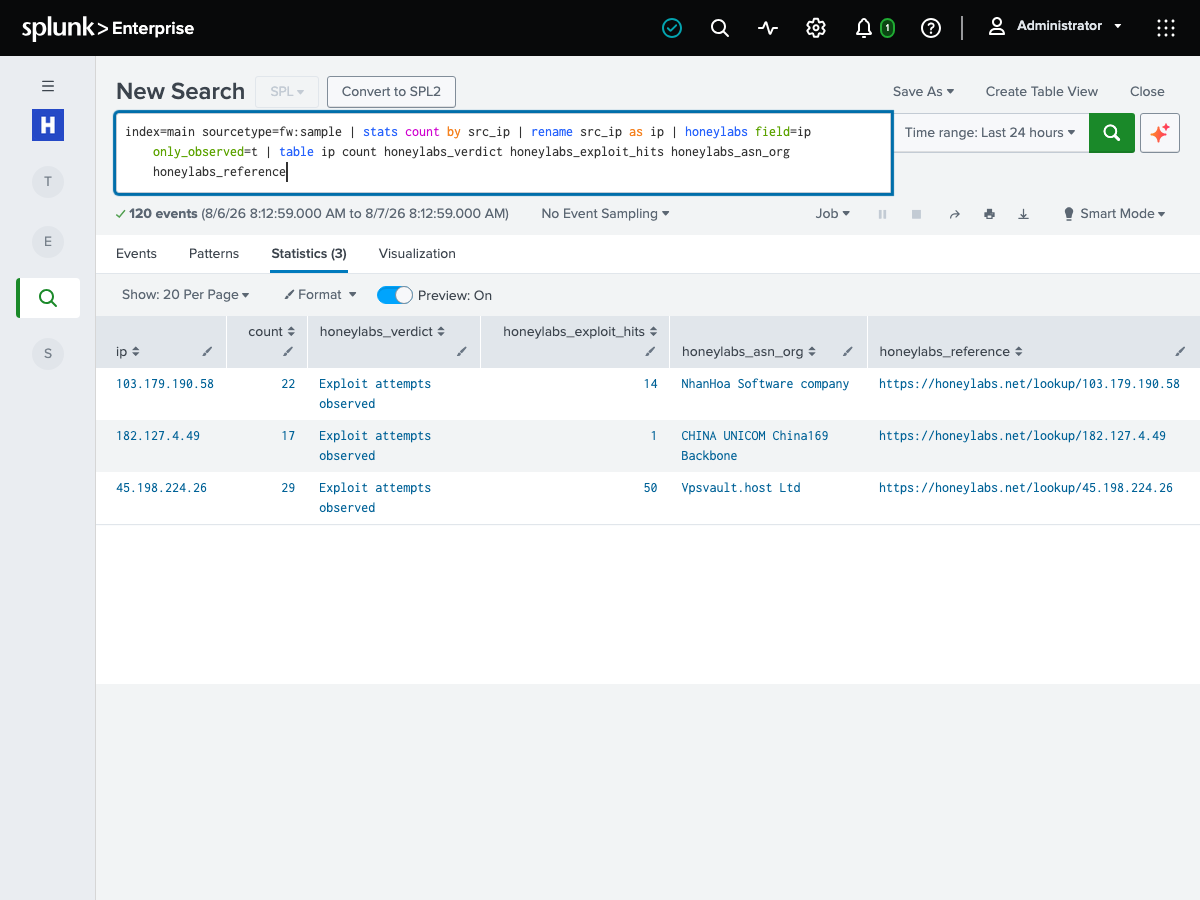
Task: Edit the count column pencil icon
Action: tap(288, 352)
